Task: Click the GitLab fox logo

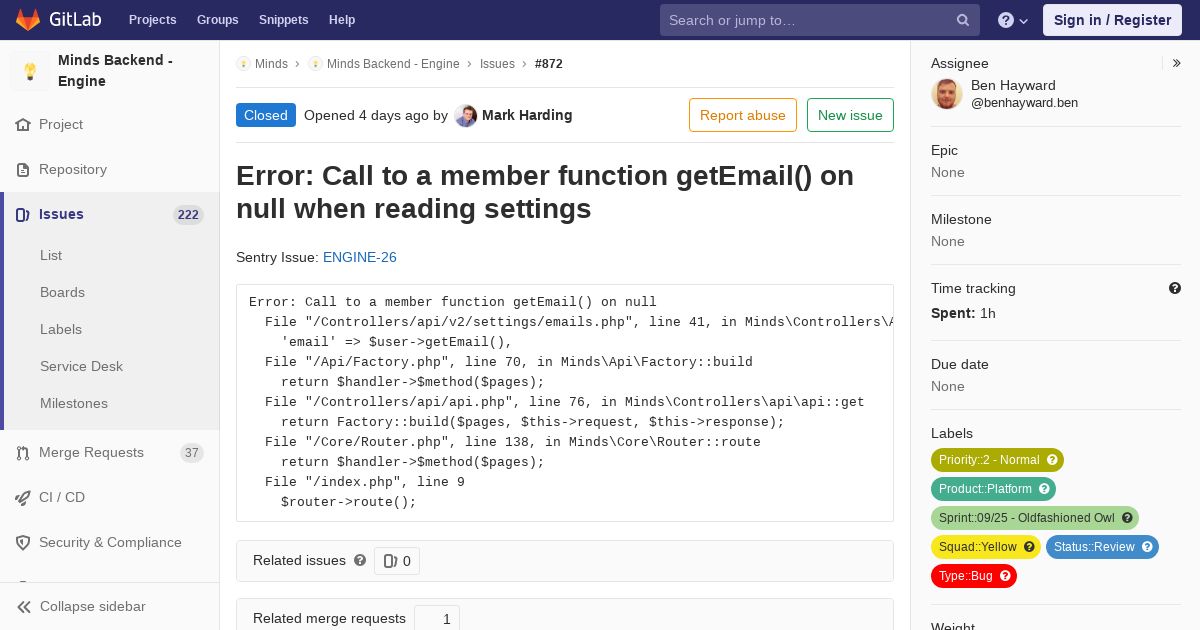Action: click(28, 20)
